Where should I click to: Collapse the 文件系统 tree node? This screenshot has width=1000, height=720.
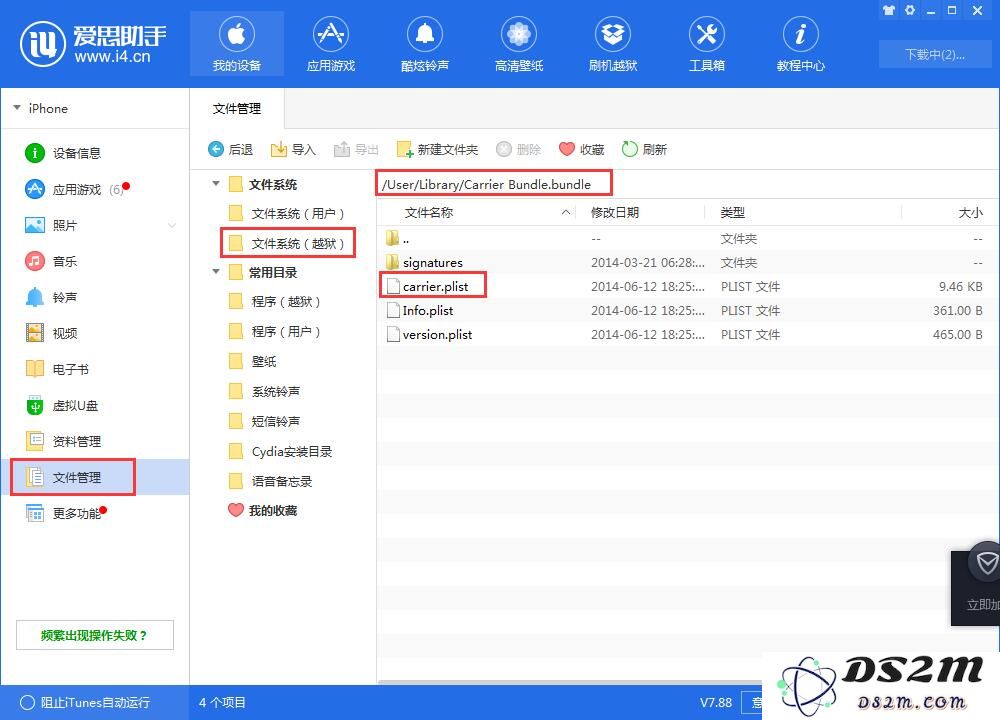216,184
